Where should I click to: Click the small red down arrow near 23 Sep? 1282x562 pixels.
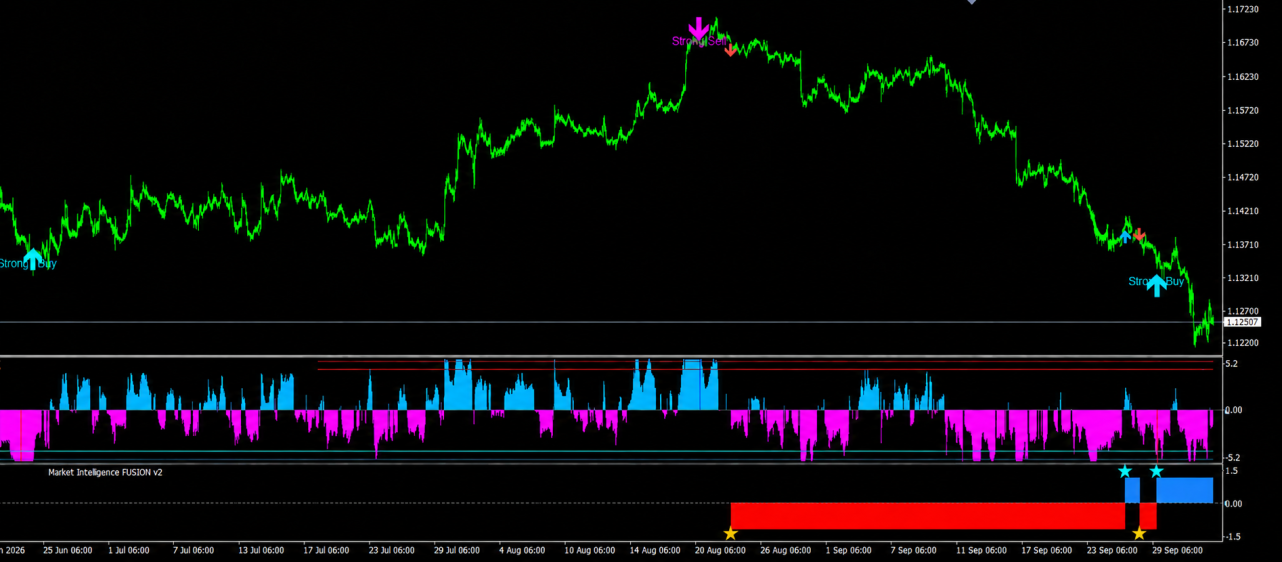click(1139, 236)
